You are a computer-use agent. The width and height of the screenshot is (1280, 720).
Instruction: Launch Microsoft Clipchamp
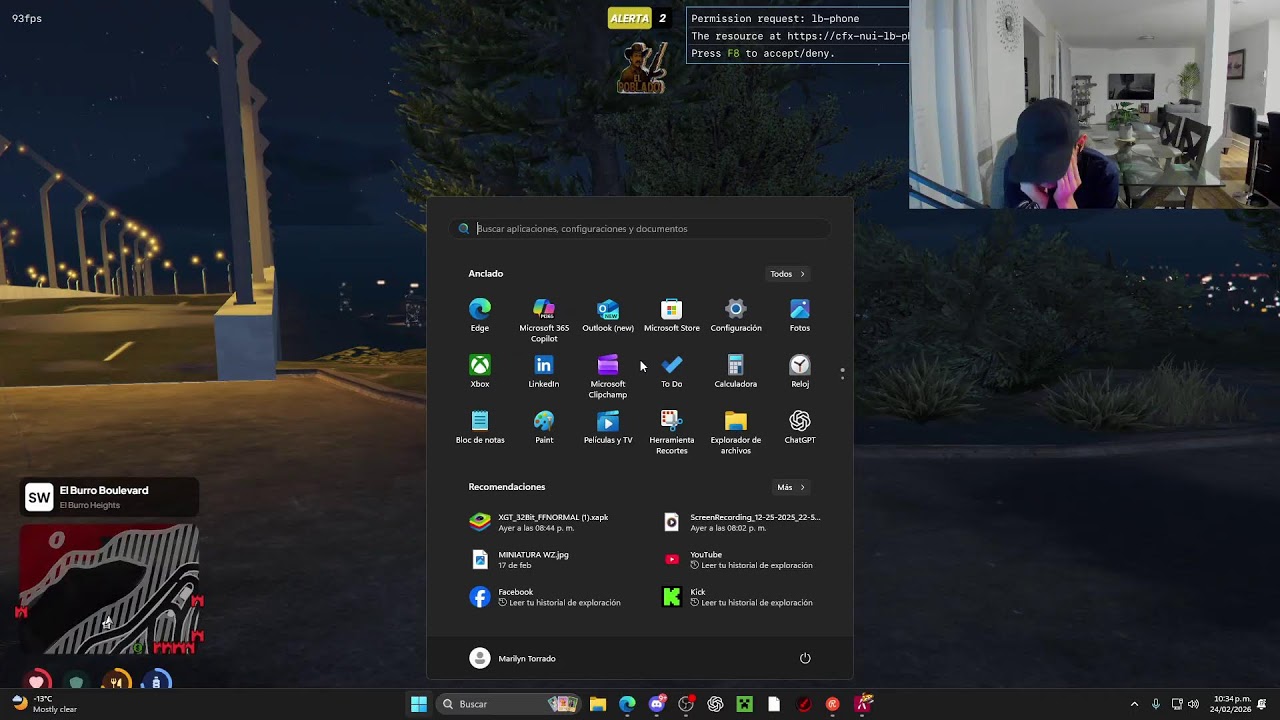(608, 376)
